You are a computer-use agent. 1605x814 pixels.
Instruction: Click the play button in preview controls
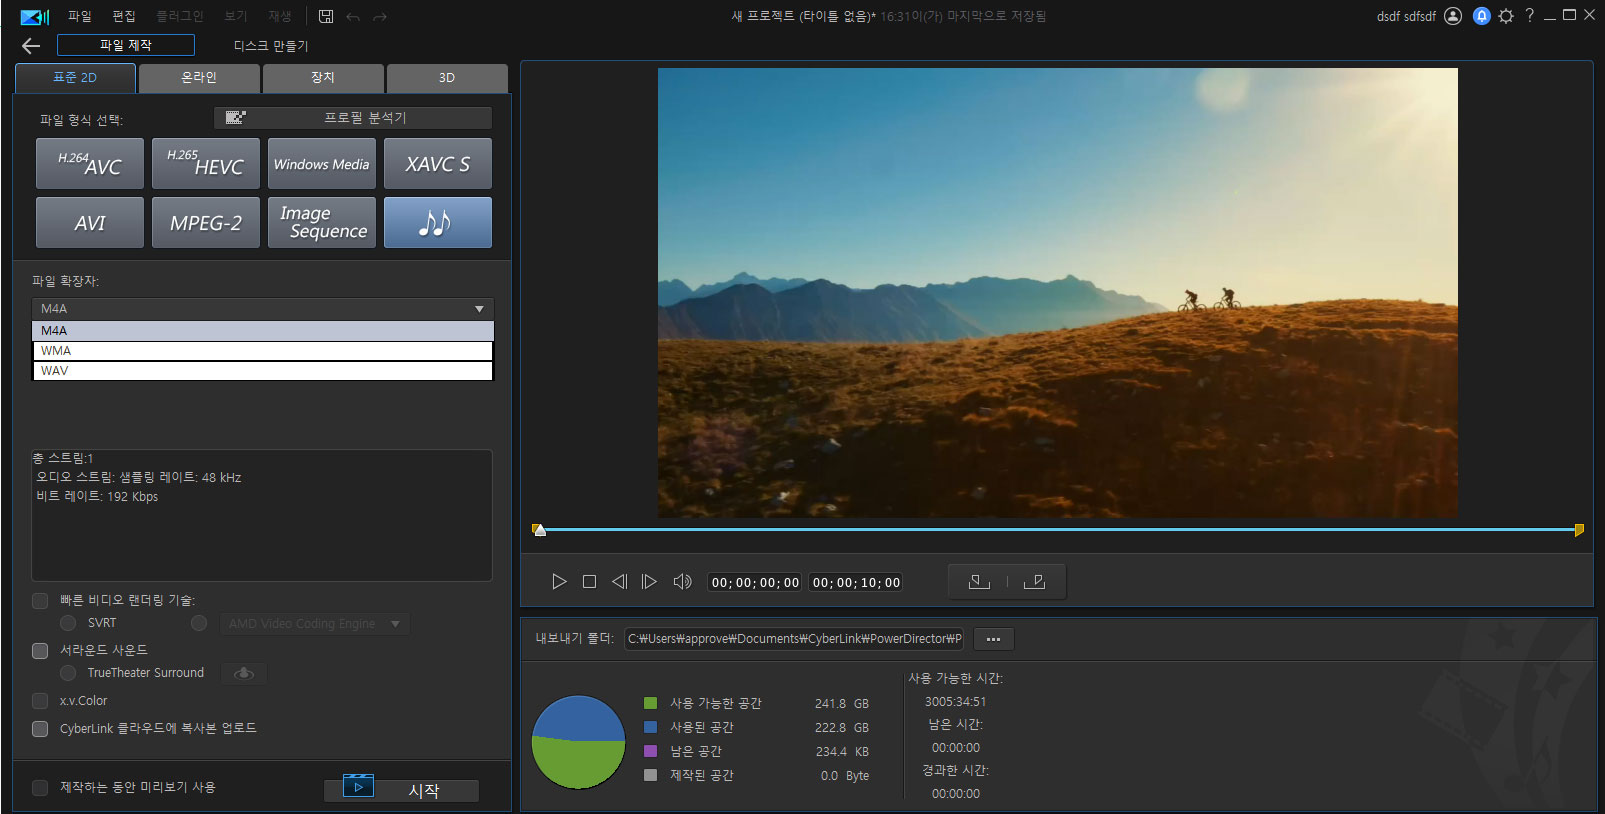point(559,582)
